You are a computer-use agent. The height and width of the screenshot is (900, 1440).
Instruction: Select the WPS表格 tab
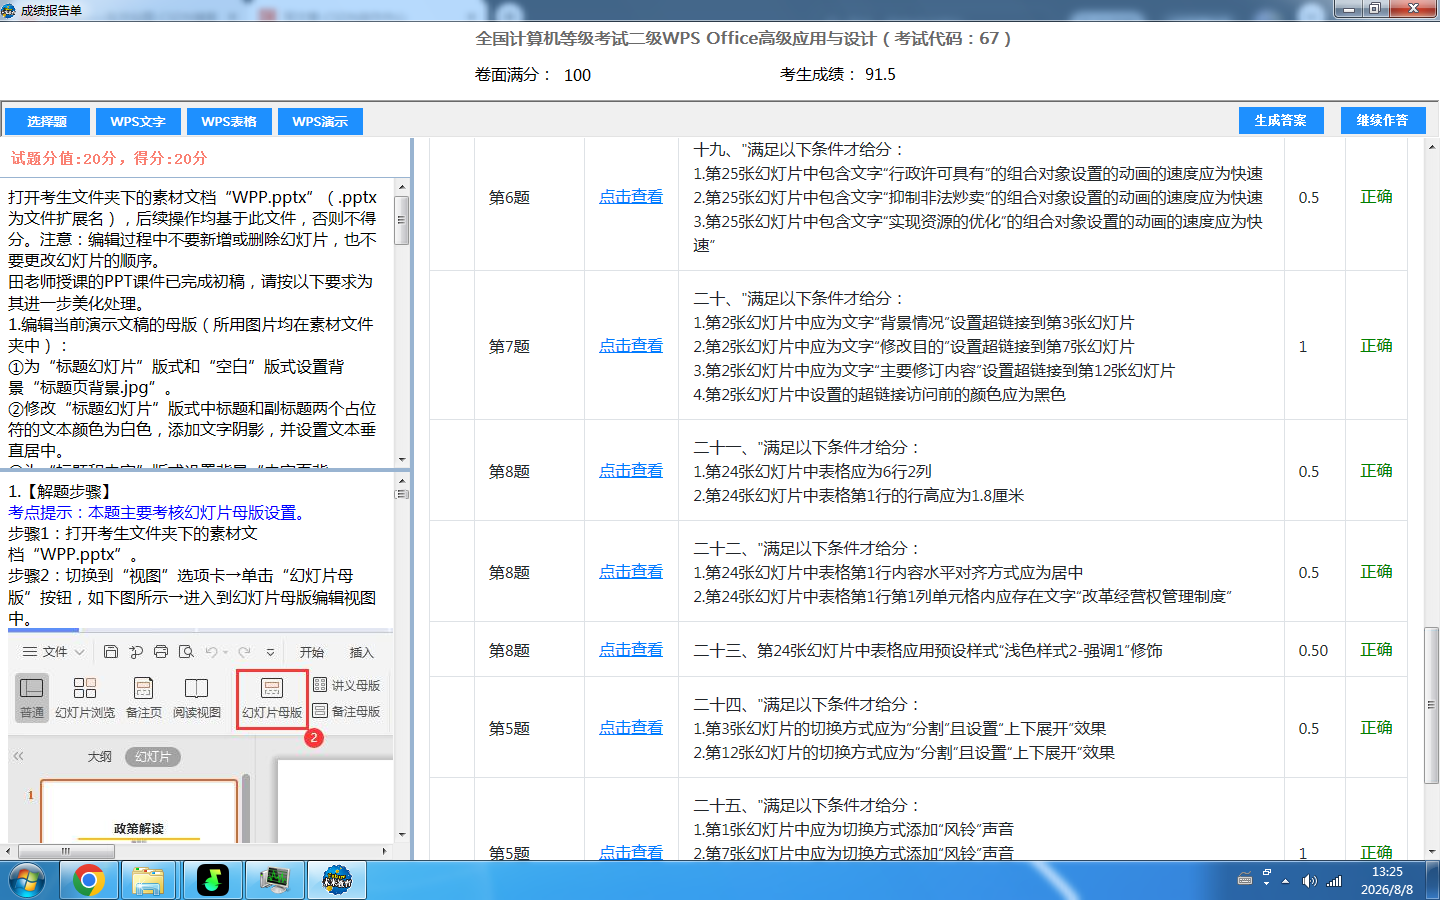pos(229,121)
